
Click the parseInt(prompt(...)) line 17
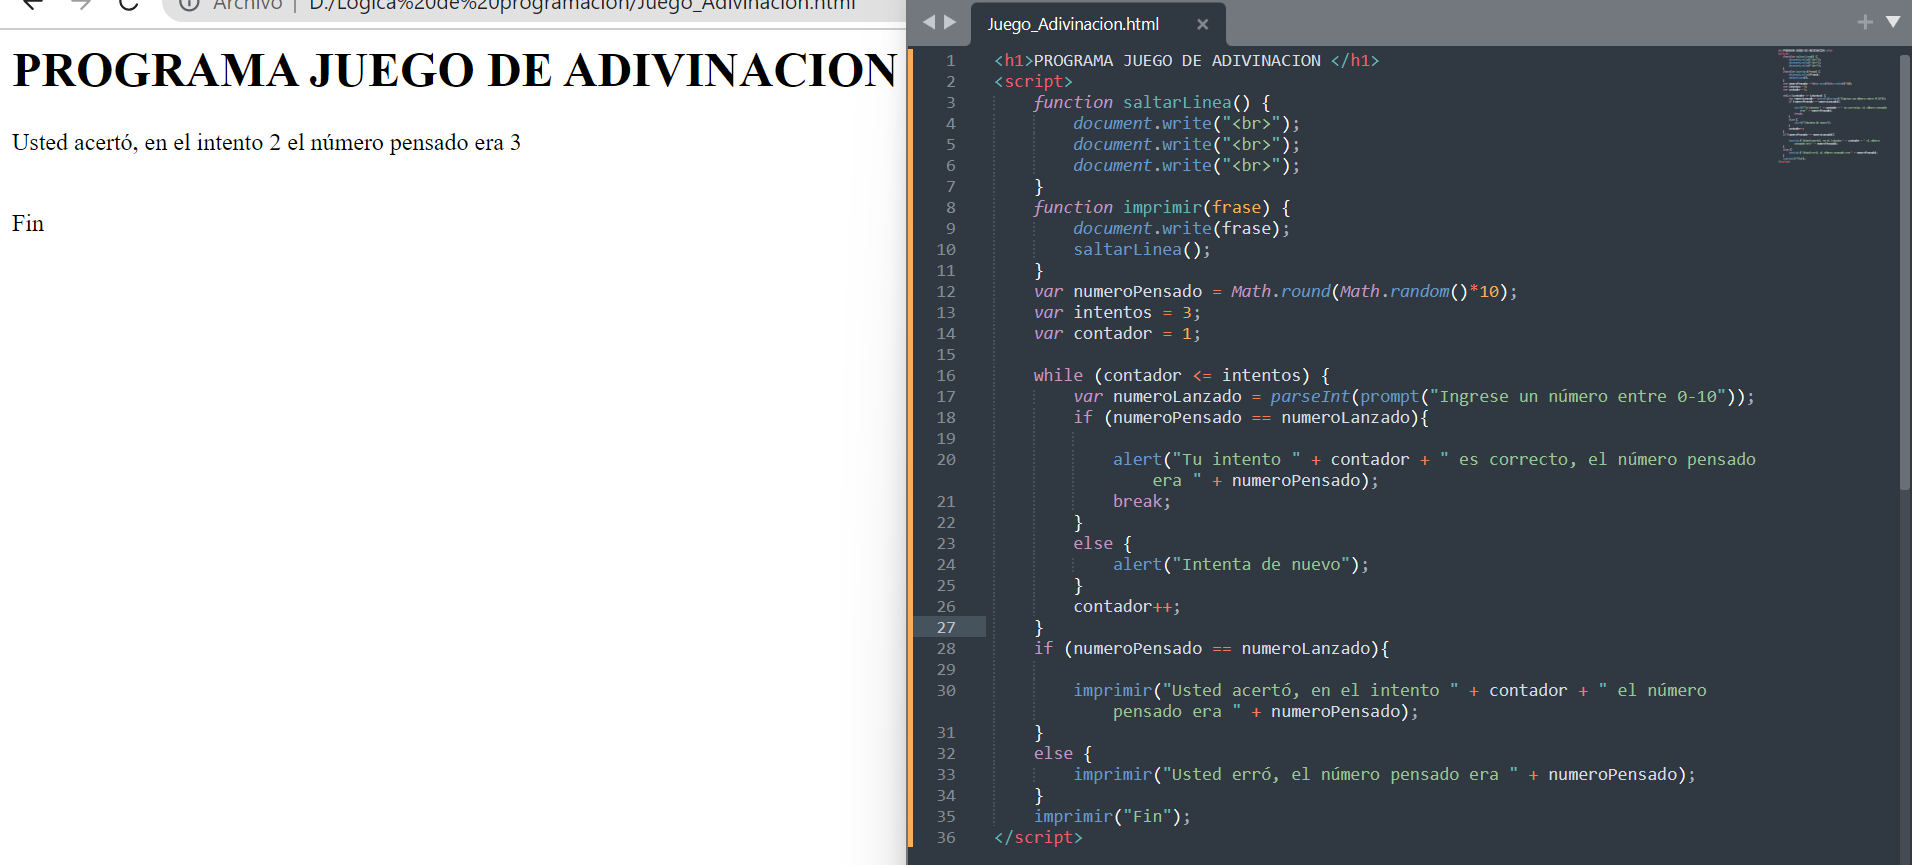click(1414, 397)
